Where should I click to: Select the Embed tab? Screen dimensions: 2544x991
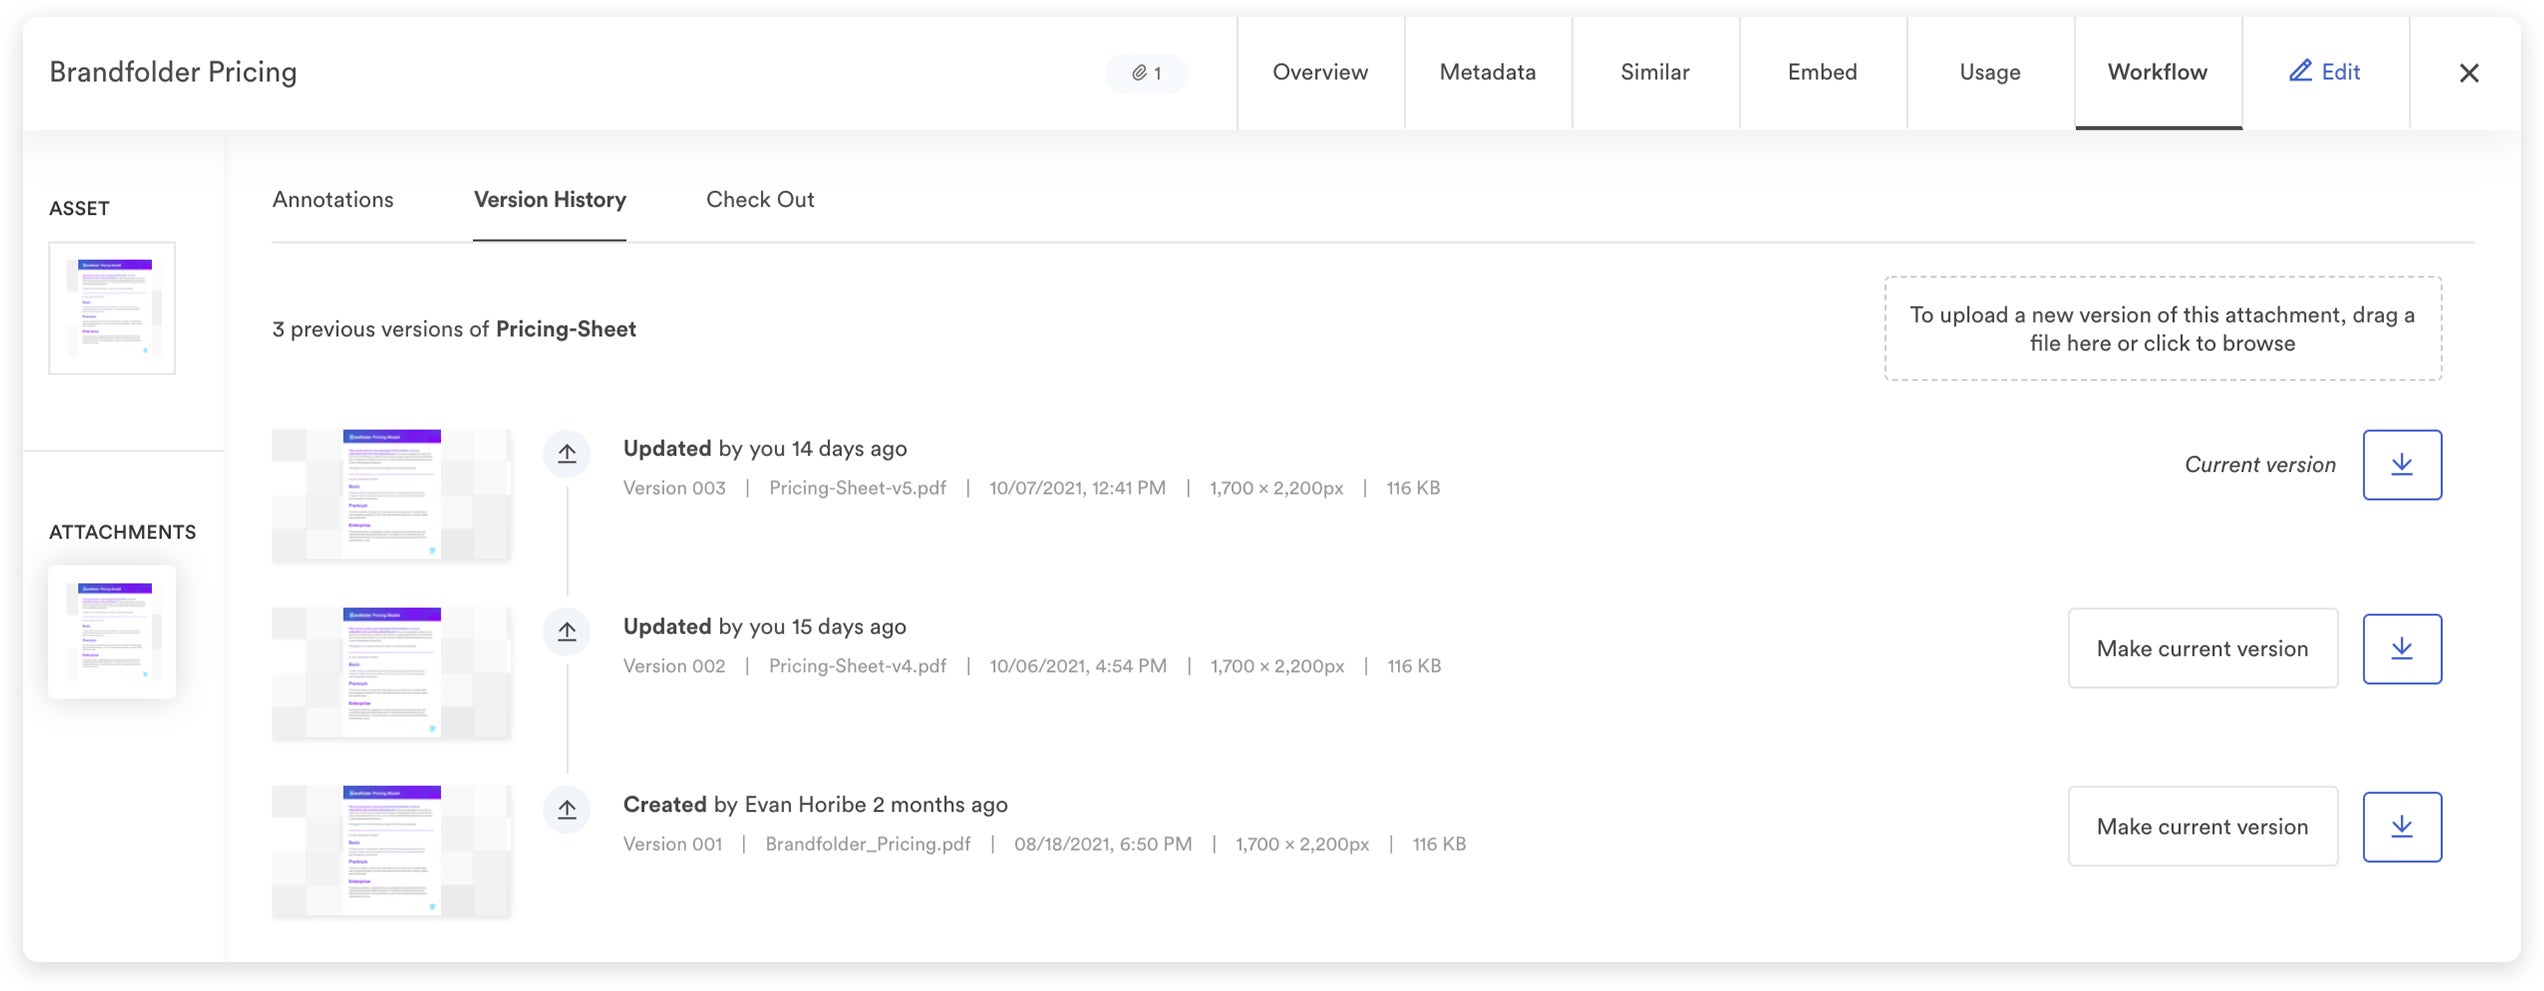click(1822, 72)
